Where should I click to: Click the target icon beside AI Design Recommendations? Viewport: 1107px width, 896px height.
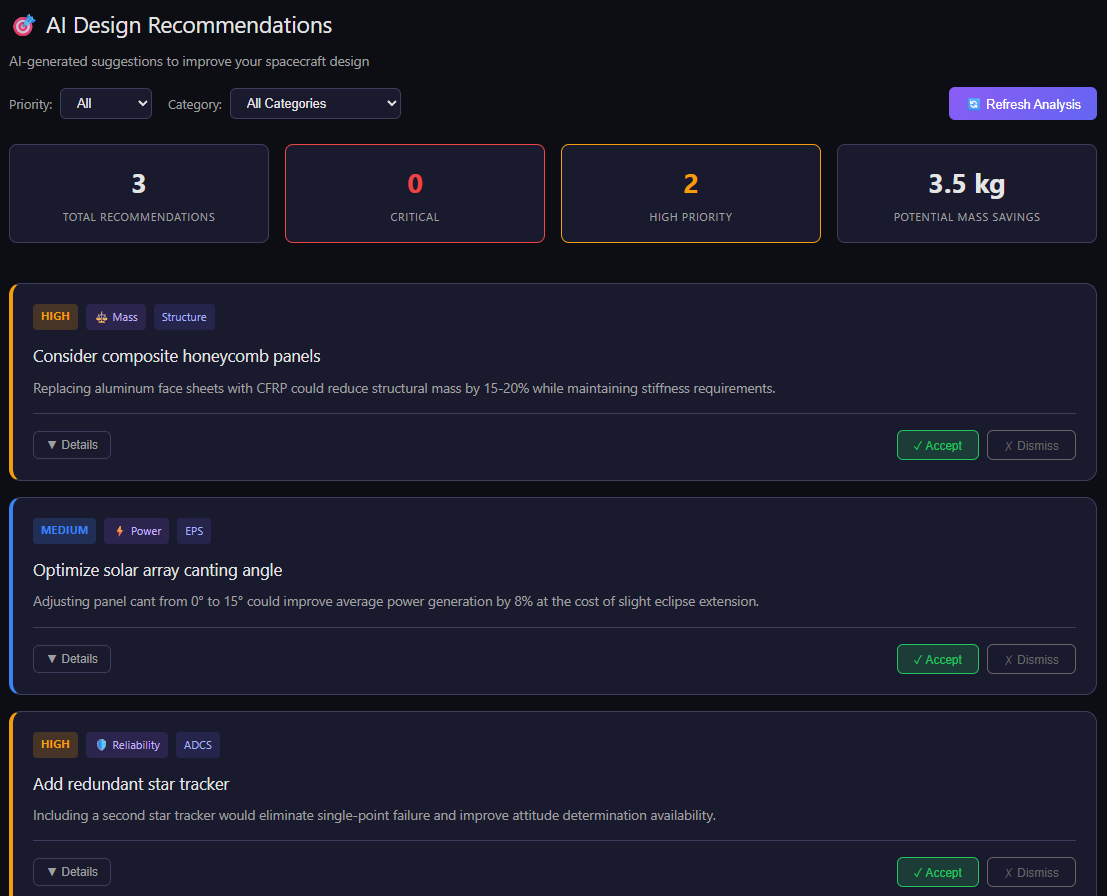pos(23,26)
